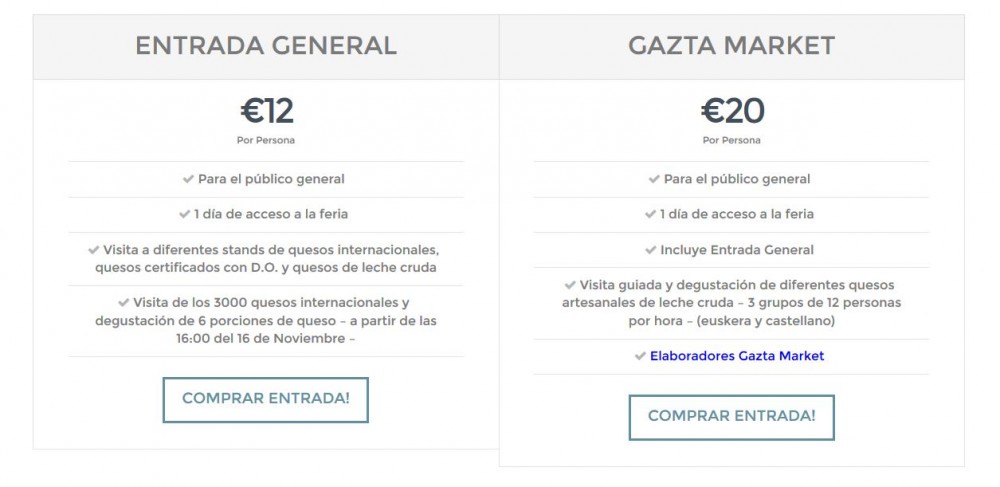Open the Elaboradores Gazta Market link
This screenshot has height=487, width=1000.
[737, 356]
